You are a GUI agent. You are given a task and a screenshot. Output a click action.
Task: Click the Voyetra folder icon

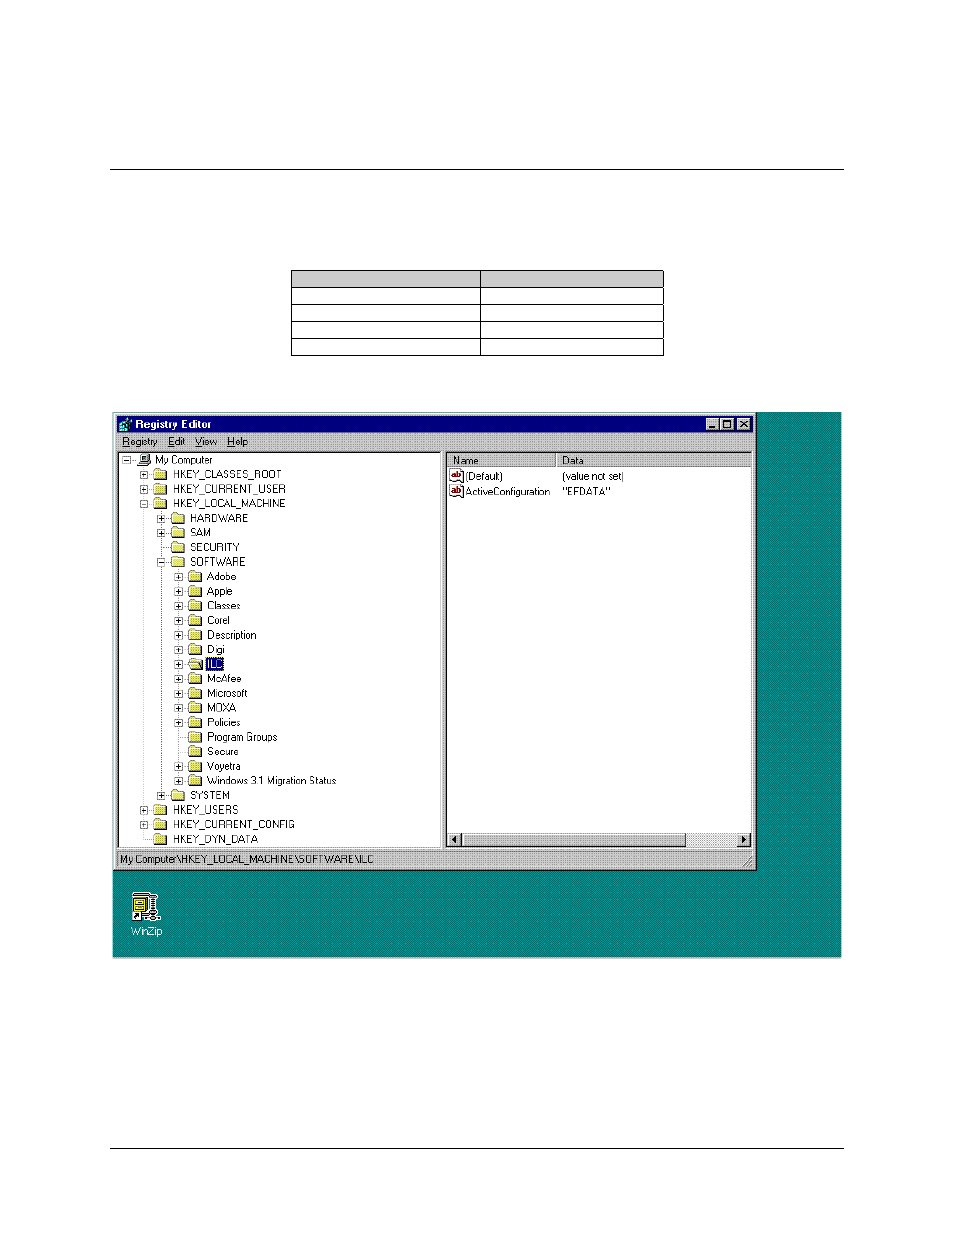point(195,766)
